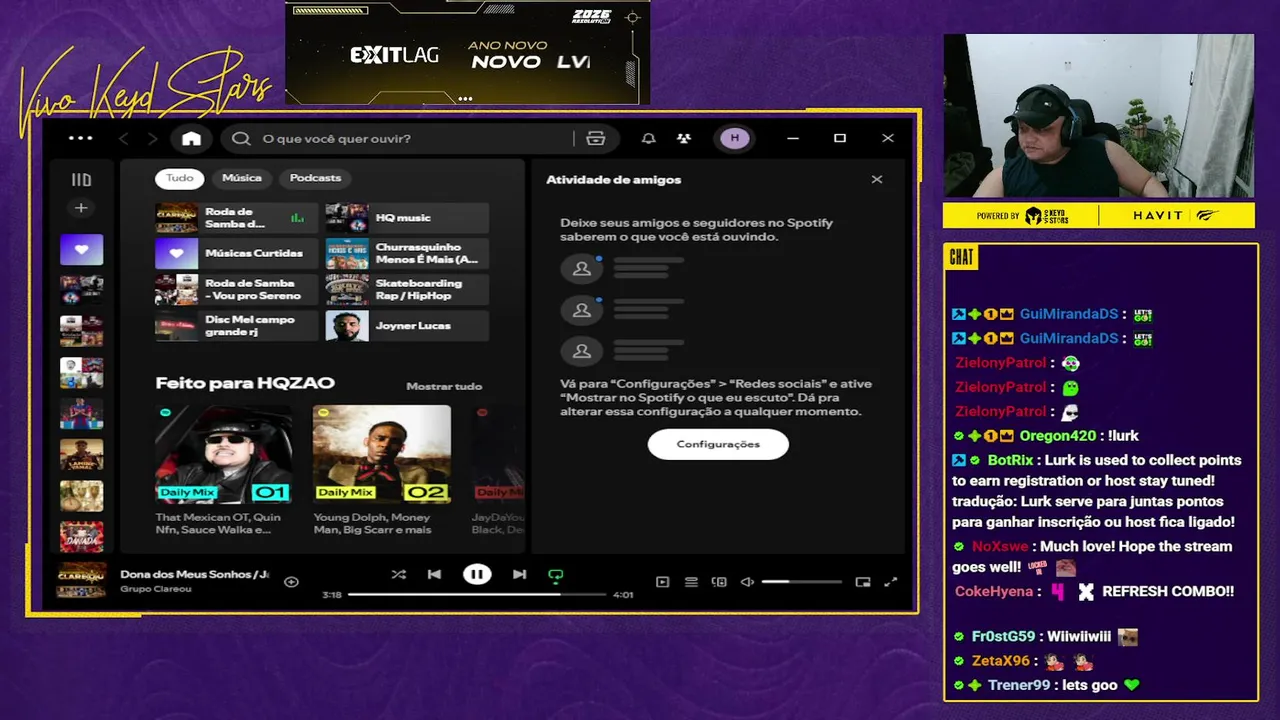
Task: Open Liked Songs in library sidebar
Action: pyautogui.click(x=81, y=250)
